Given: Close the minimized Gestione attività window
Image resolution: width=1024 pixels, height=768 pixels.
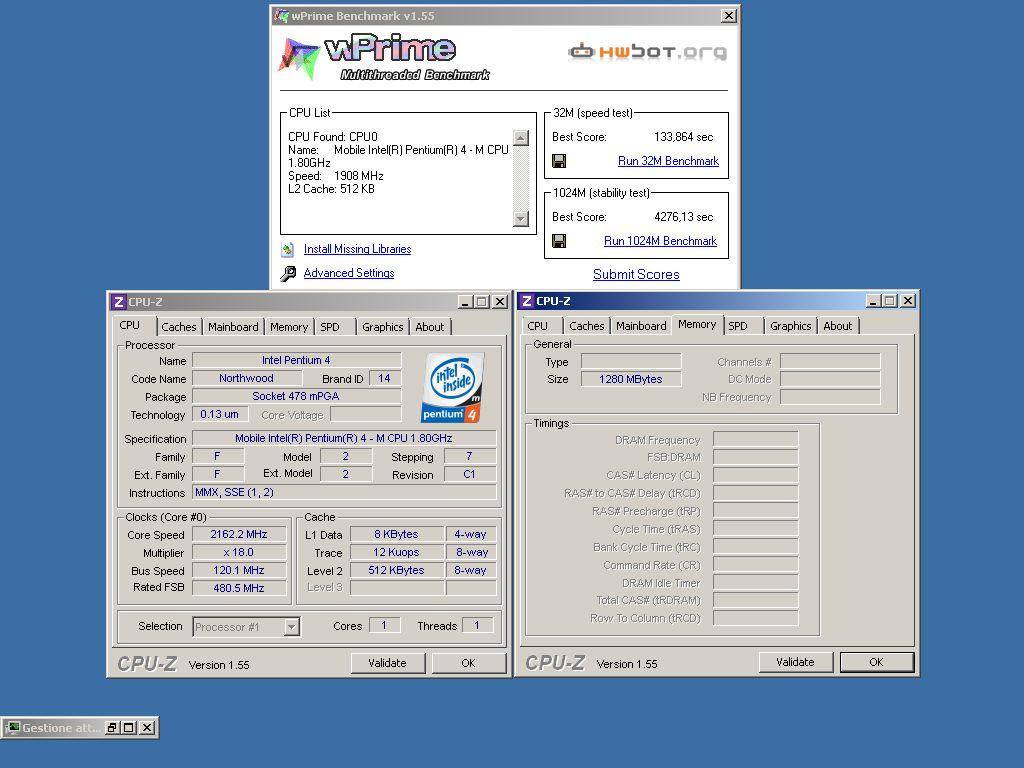Looking at the screenshot, I should click(147, 728).
